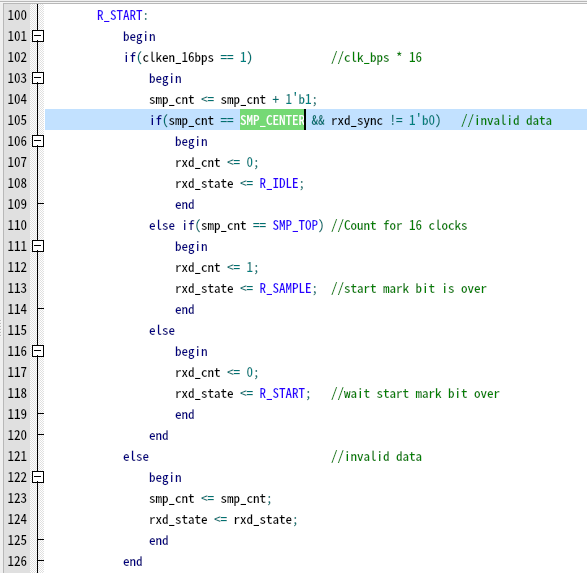Click rxd_cnt <= 0 on line 107
This screenshot has width=587, height=573.
coord(214,162)
